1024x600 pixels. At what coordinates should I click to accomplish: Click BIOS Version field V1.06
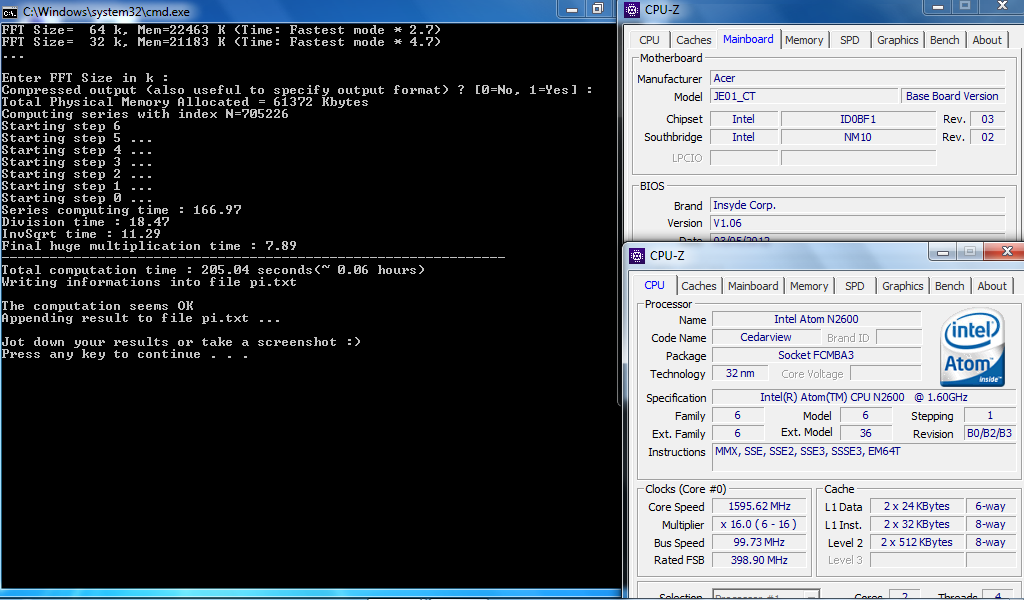click(857, 223)
